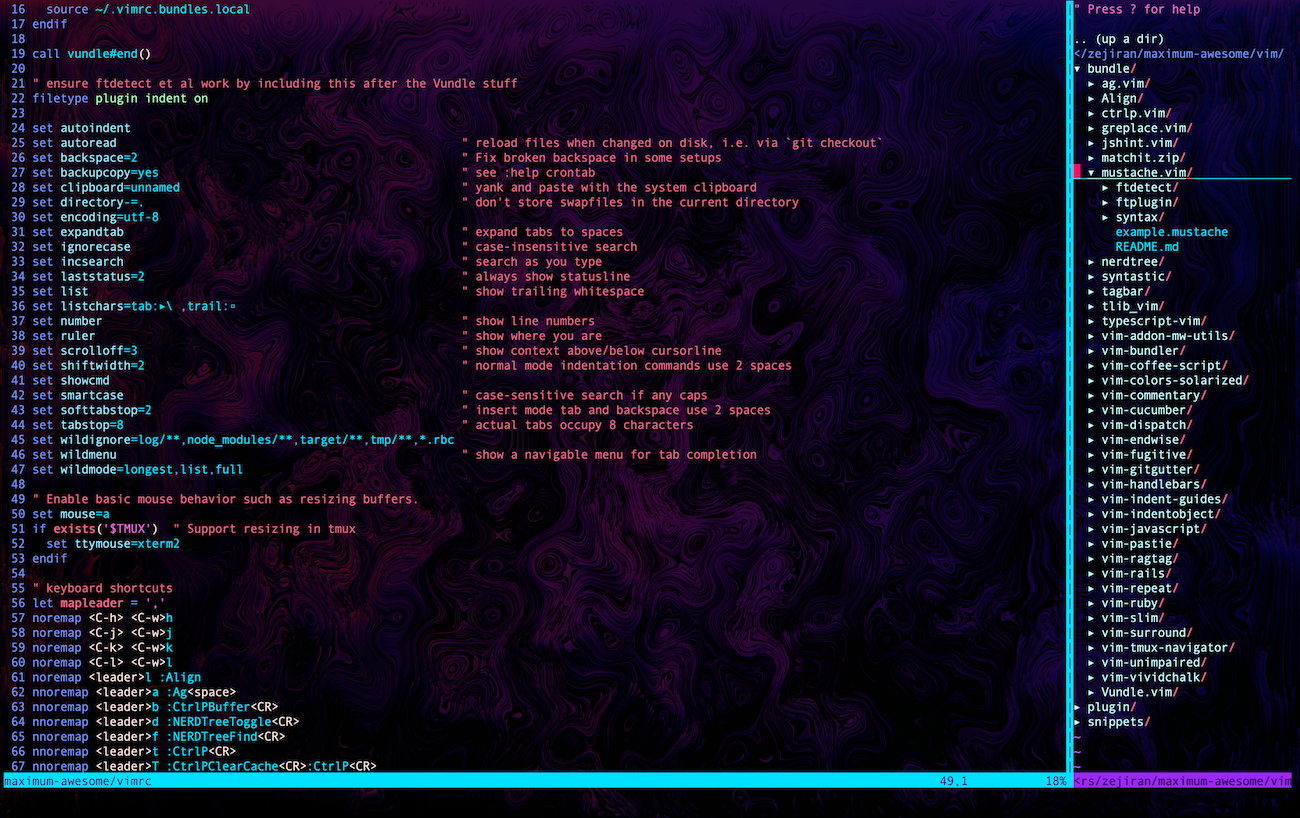Expand the ftdetect/ folder arrow
This screenshot has height=818, width=1300.
click(1106, 188)
